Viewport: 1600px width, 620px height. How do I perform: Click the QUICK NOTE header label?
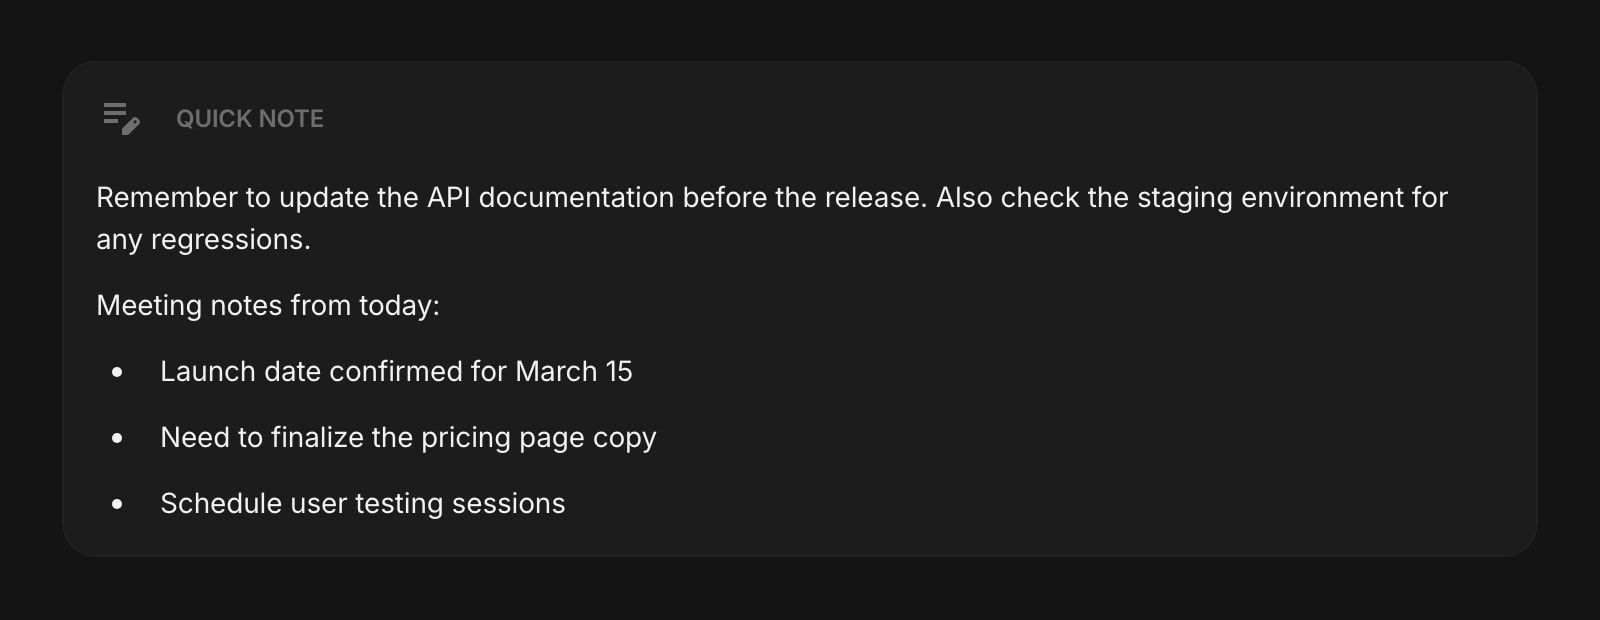coord(250,119)
